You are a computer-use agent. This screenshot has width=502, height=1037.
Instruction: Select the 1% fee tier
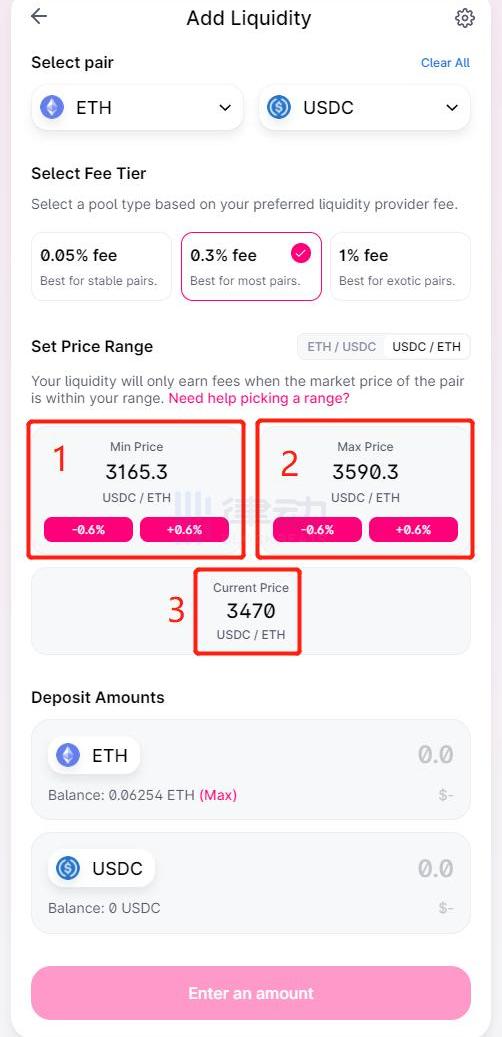point(401,267)
